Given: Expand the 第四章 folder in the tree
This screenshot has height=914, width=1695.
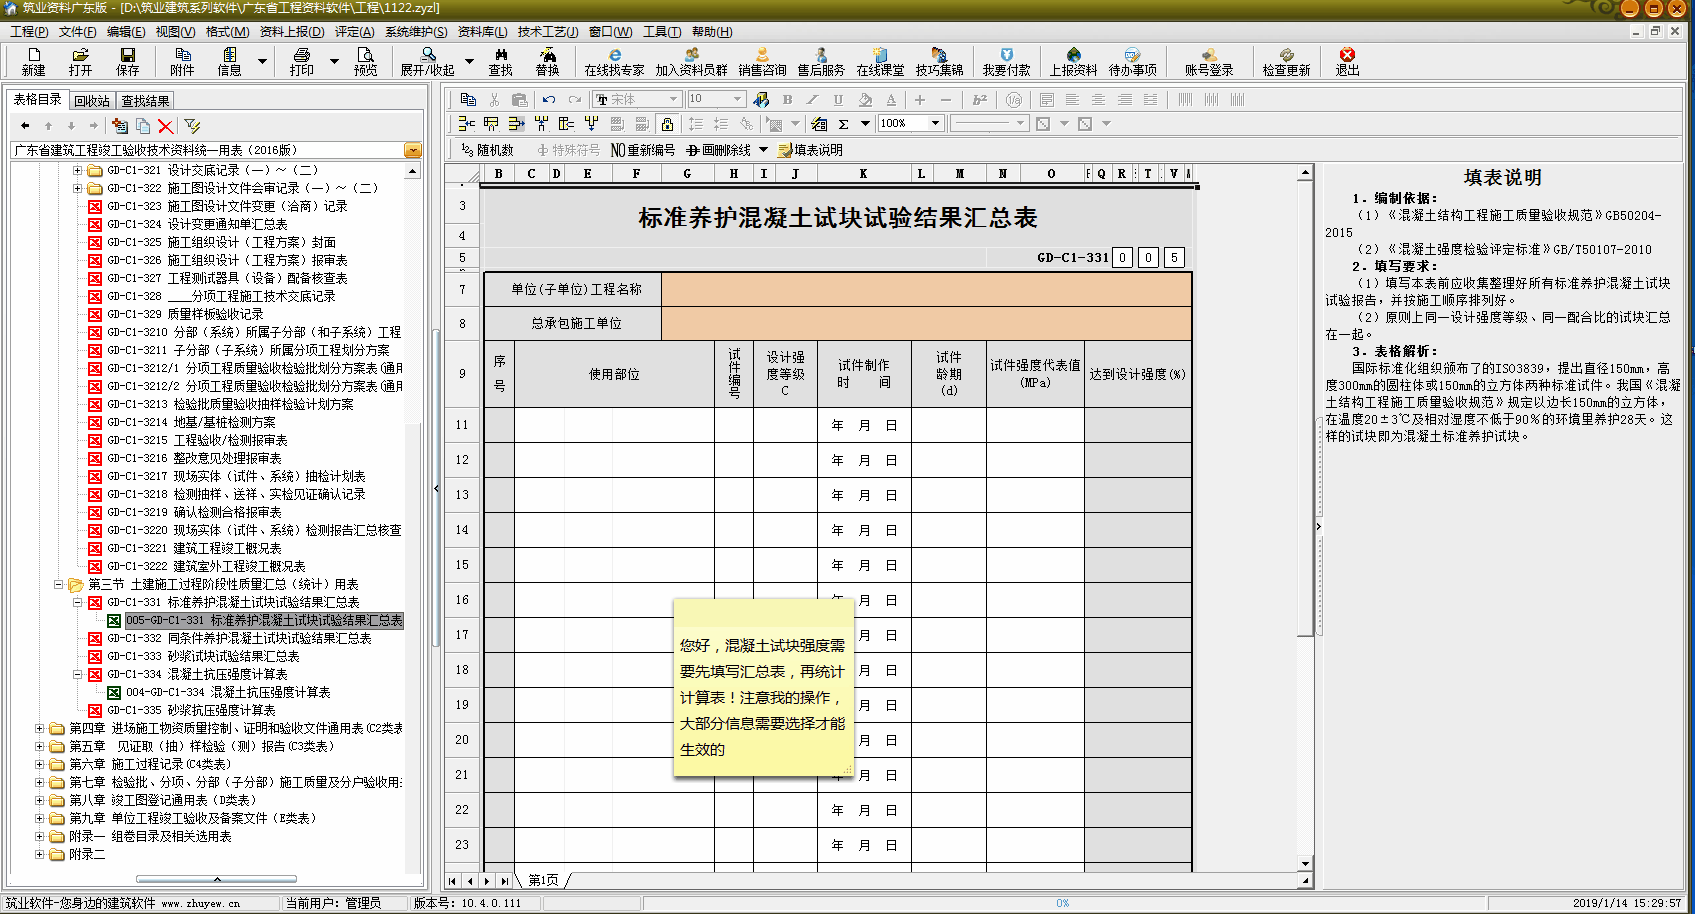Looking at the screenshot, I should (x=40, y=728).
